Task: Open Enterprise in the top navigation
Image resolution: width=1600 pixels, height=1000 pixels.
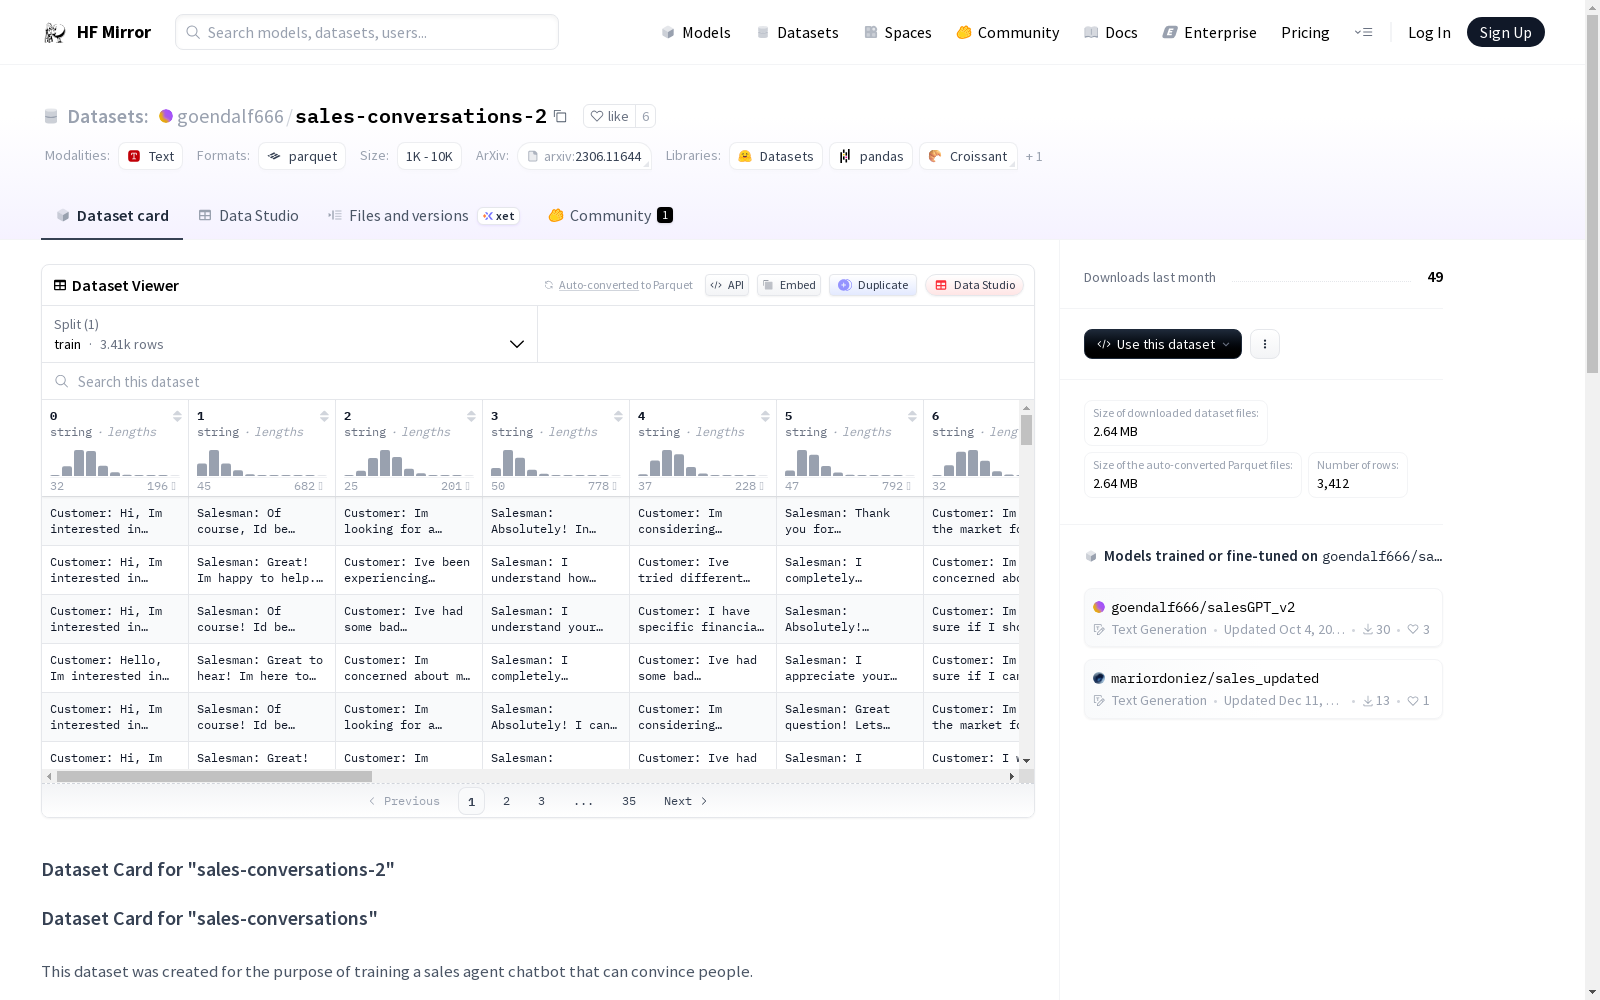Action: click(1210, 32)
